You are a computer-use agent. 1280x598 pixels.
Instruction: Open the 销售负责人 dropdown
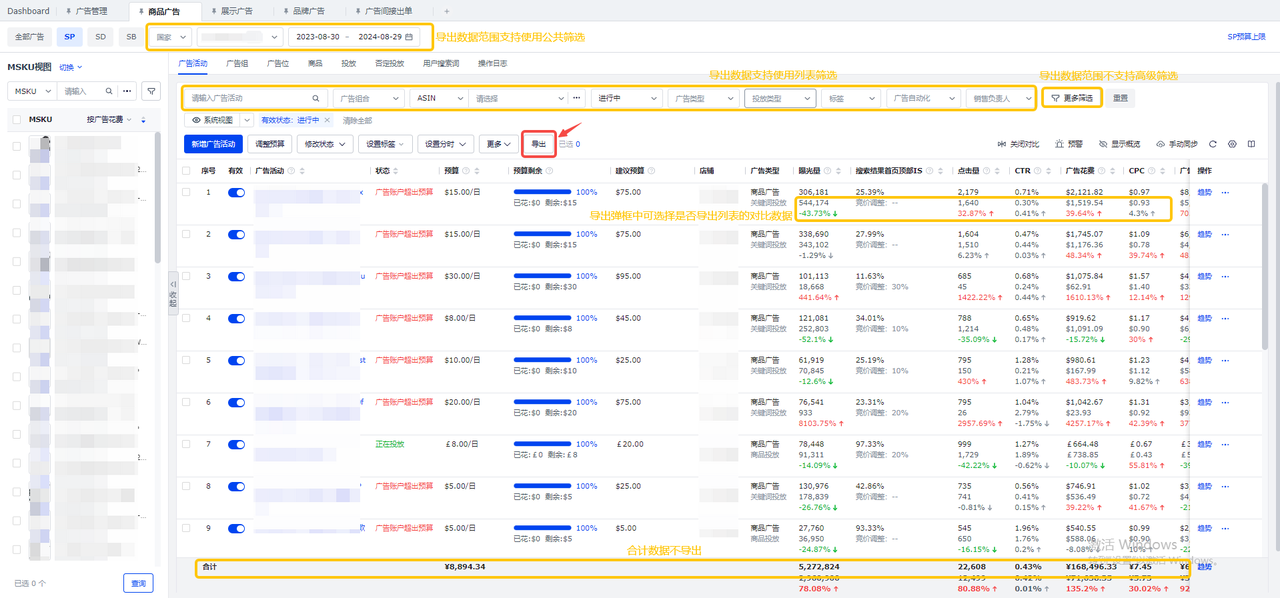pyautogui.click(x=1002, y=98)
